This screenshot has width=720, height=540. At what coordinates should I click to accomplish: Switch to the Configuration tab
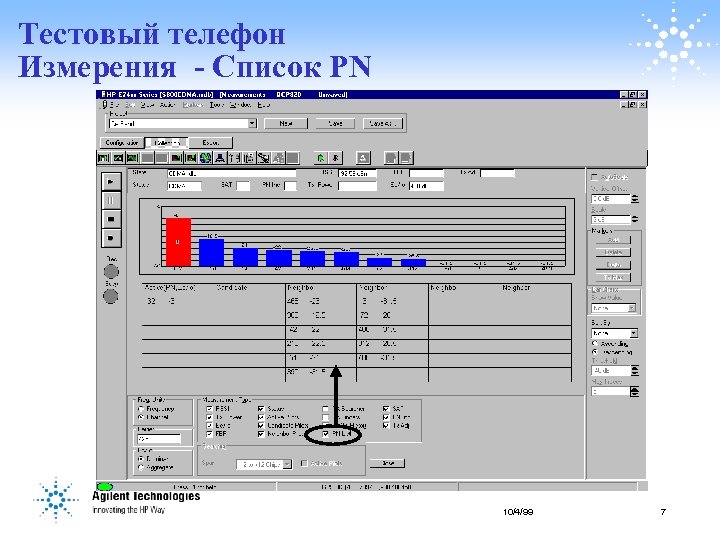coord(122,143)
